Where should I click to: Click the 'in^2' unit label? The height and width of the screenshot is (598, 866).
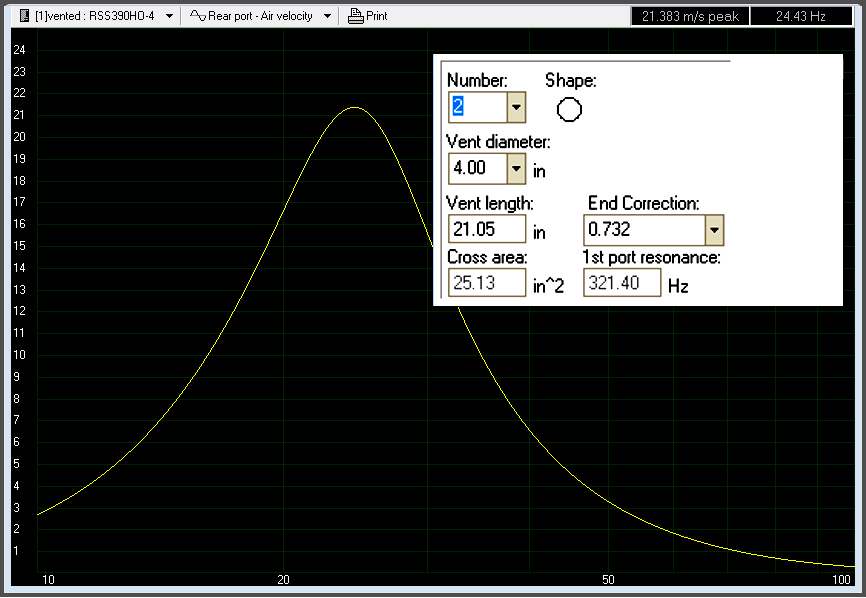point(548,286)
